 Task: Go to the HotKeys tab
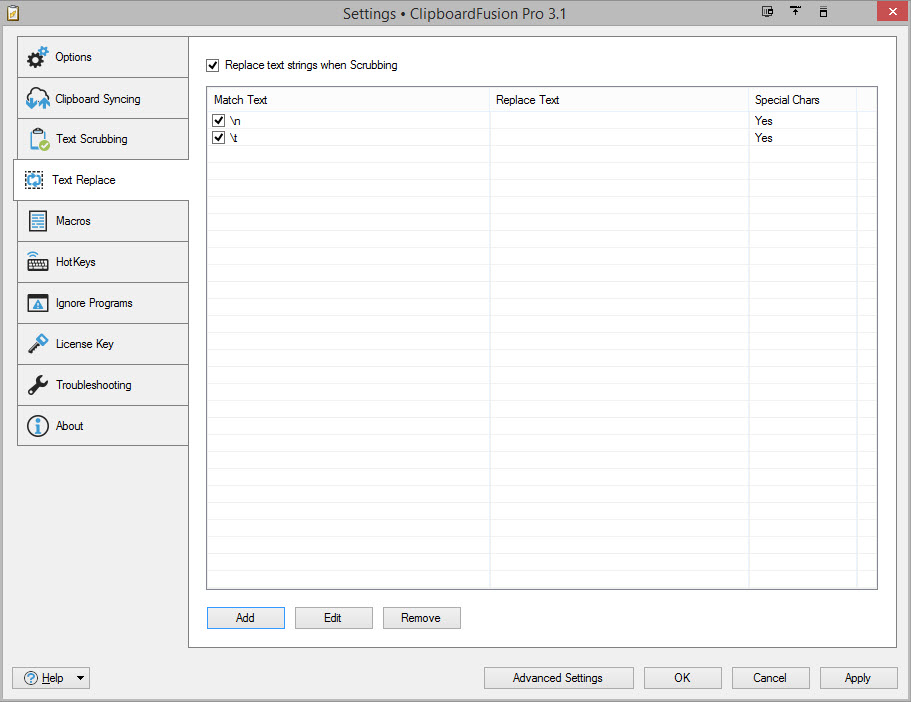pyautogui.click(x=103, y=262)
